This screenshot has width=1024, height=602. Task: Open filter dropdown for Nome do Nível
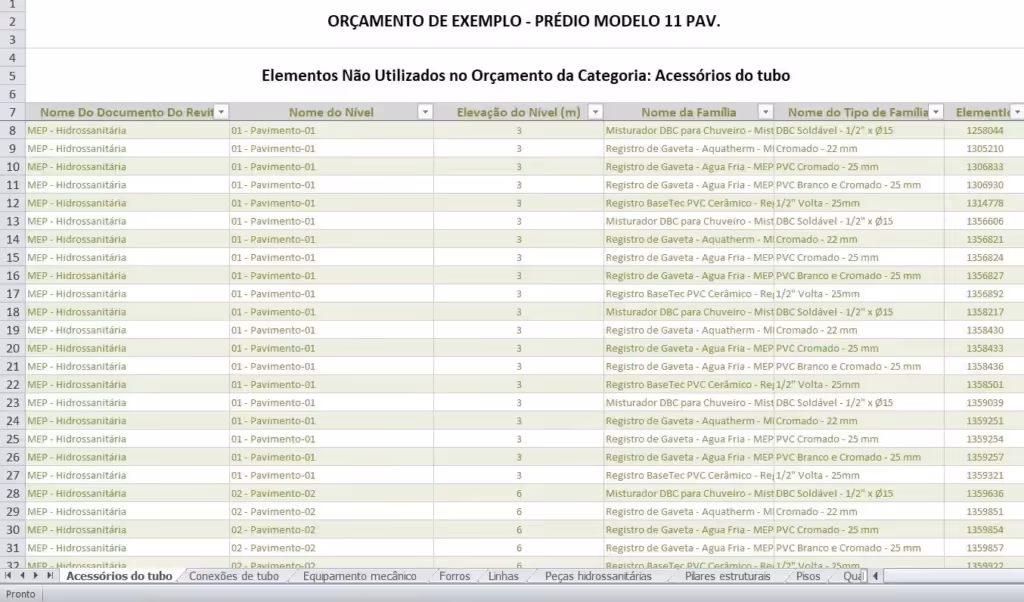point(425,112)
